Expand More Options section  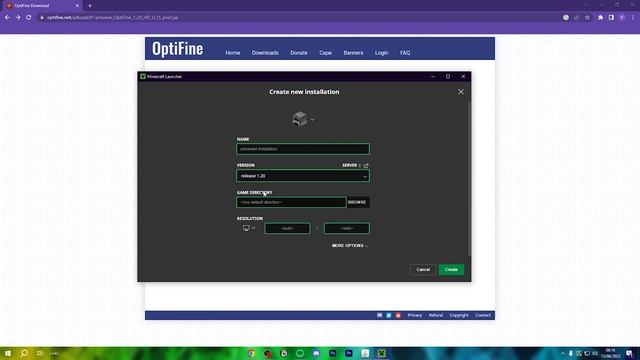(x=350, y=245)
